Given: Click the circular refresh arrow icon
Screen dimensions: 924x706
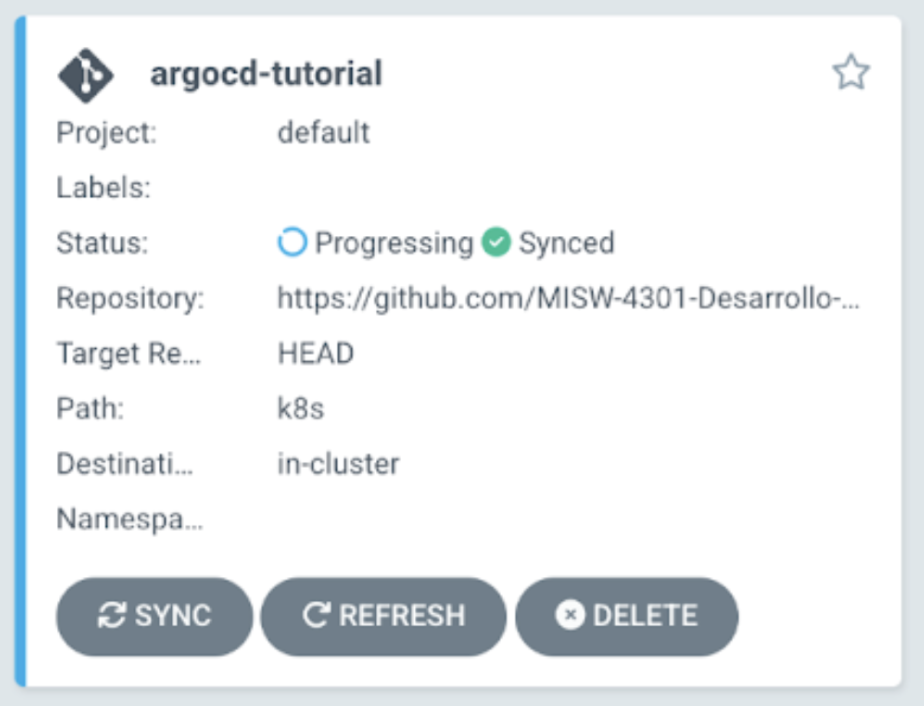Looking at the screenshot, I should [316, 615].
